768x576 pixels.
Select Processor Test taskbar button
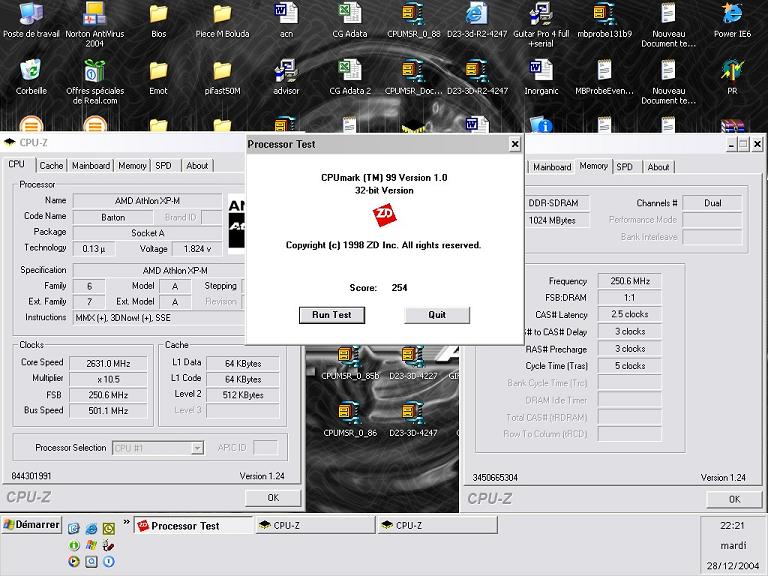coord(193,526)
